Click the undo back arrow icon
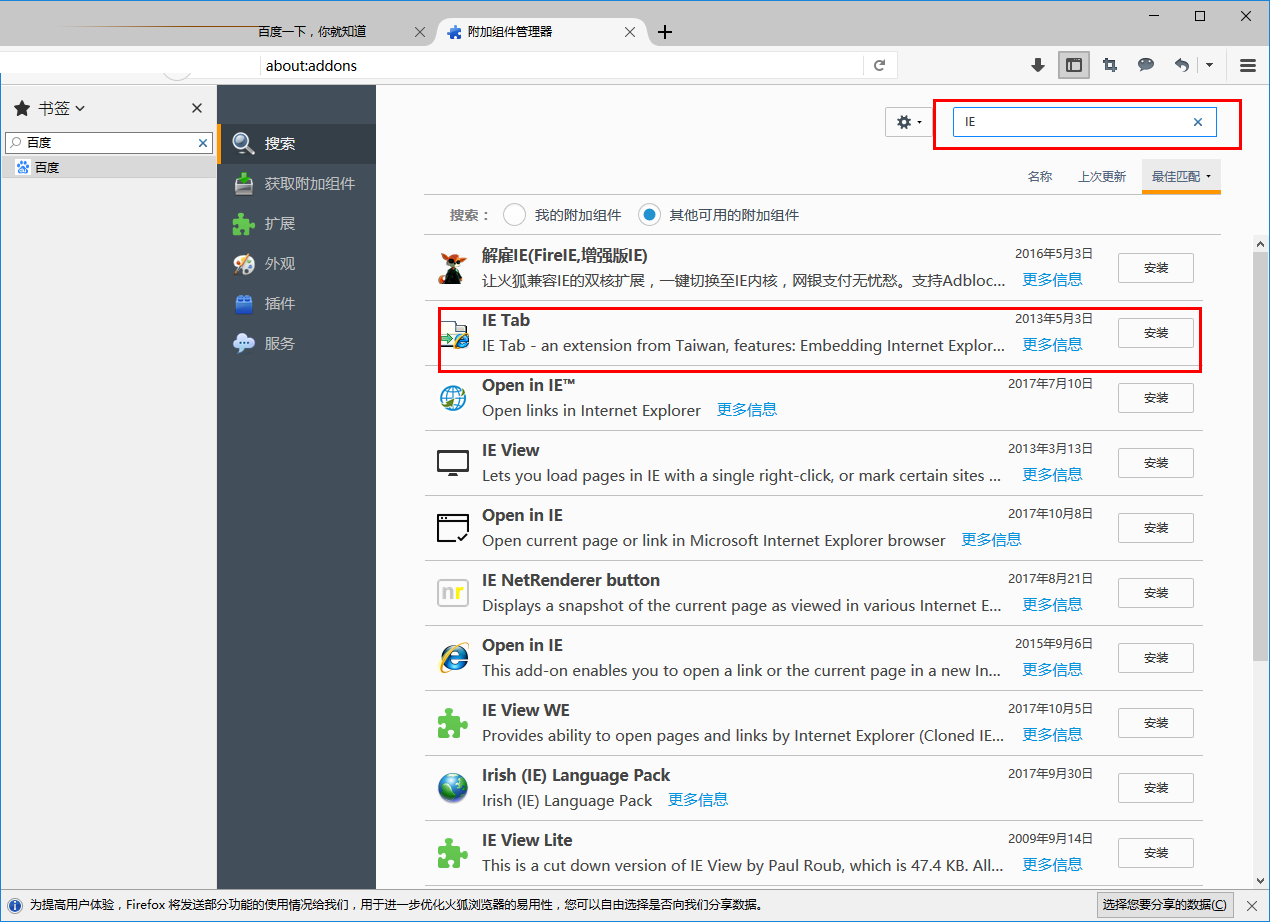The width and height of the screenshot is (1270, 922). (x=1182, y=65)
